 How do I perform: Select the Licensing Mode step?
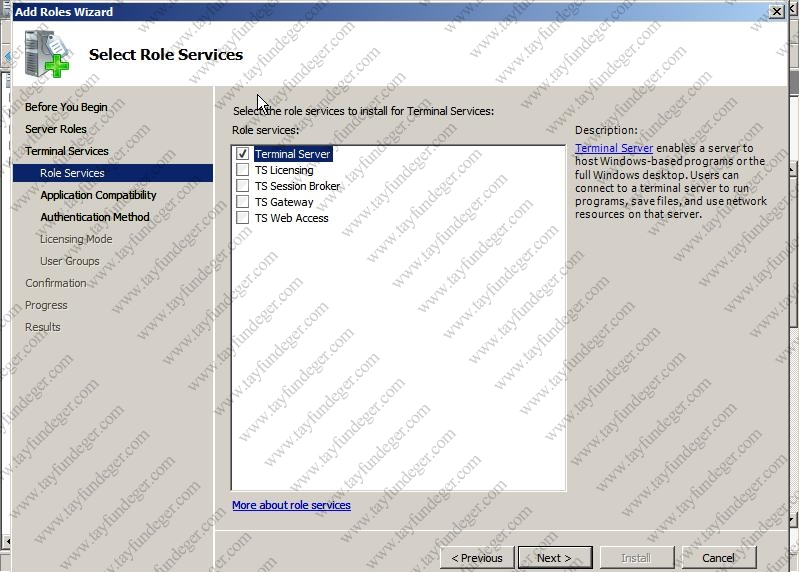point(76,239)
